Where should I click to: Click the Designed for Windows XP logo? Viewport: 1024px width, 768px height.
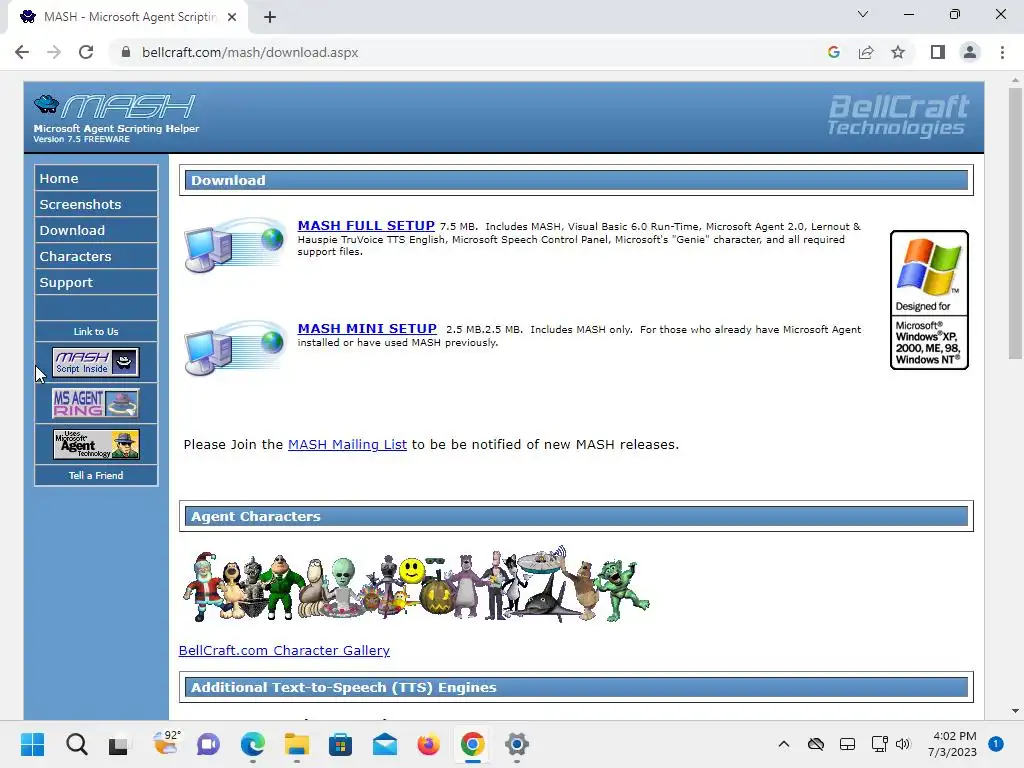(929, 300)
